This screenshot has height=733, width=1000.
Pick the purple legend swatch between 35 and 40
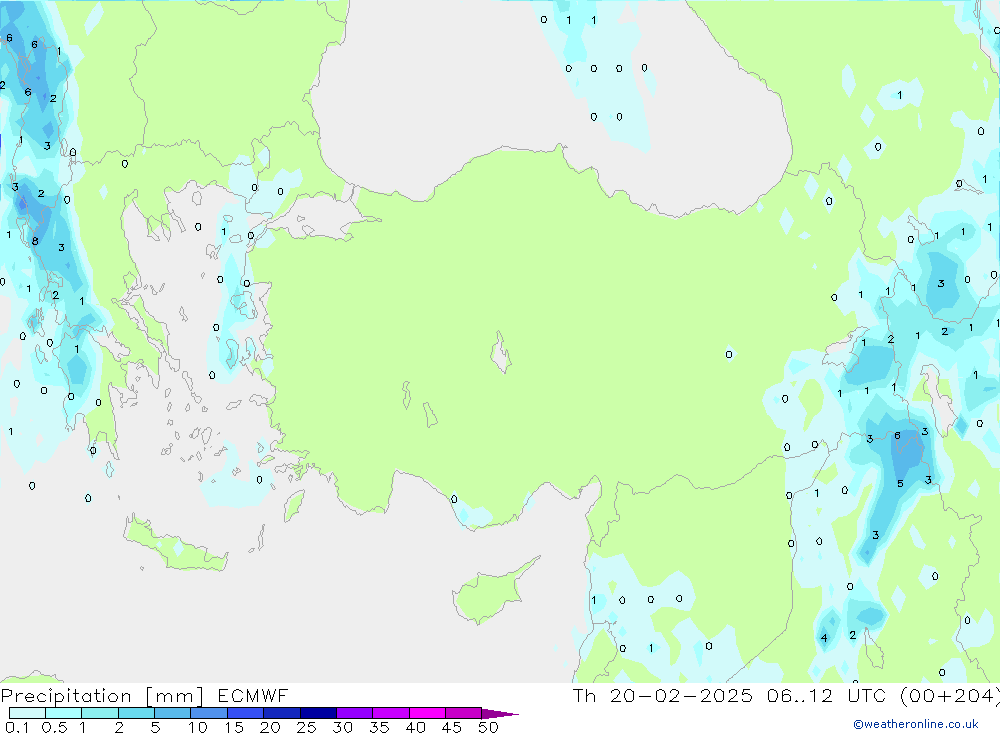[391, 713]
